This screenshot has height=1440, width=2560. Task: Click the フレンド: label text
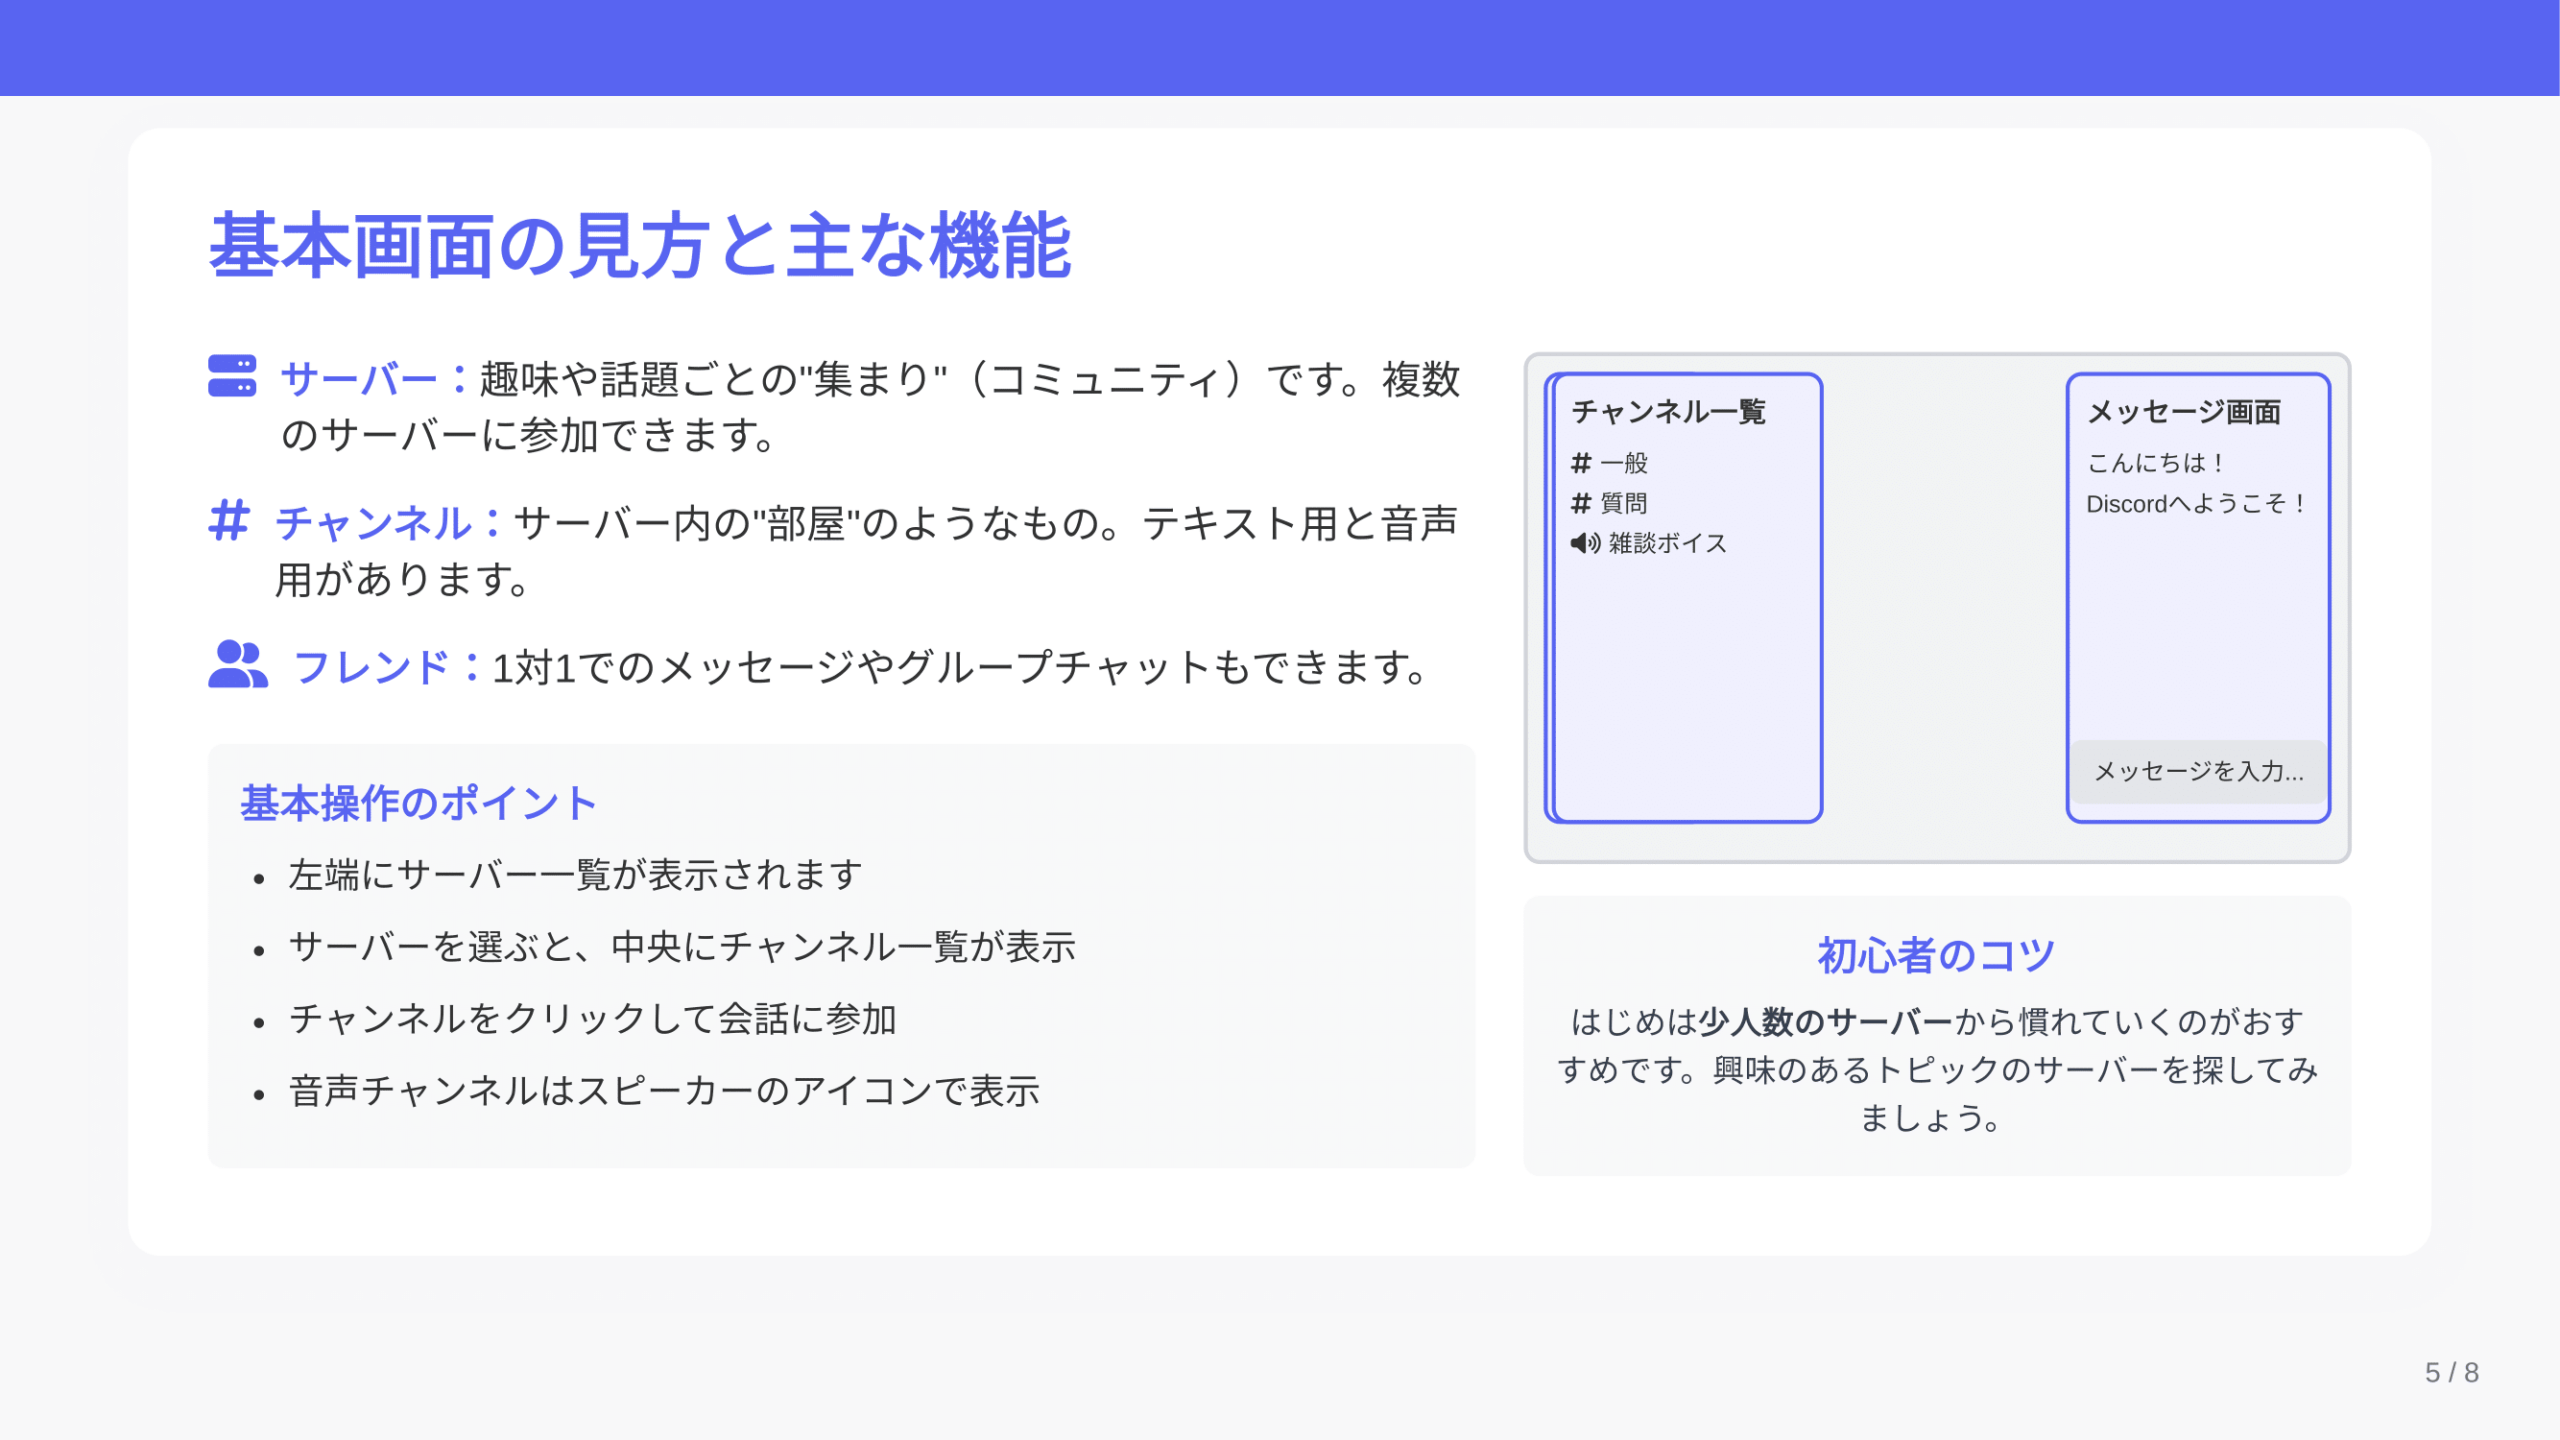tap(386, 667)
